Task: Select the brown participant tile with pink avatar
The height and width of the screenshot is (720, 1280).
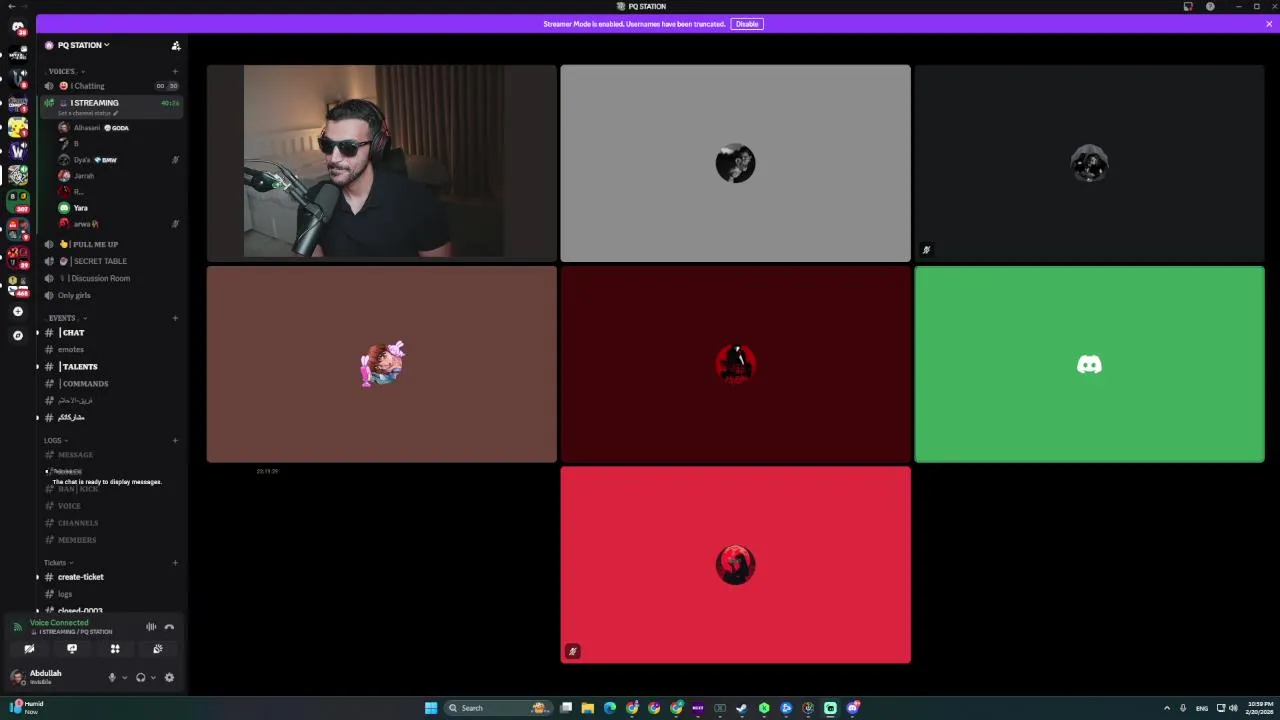Action: 381,365
